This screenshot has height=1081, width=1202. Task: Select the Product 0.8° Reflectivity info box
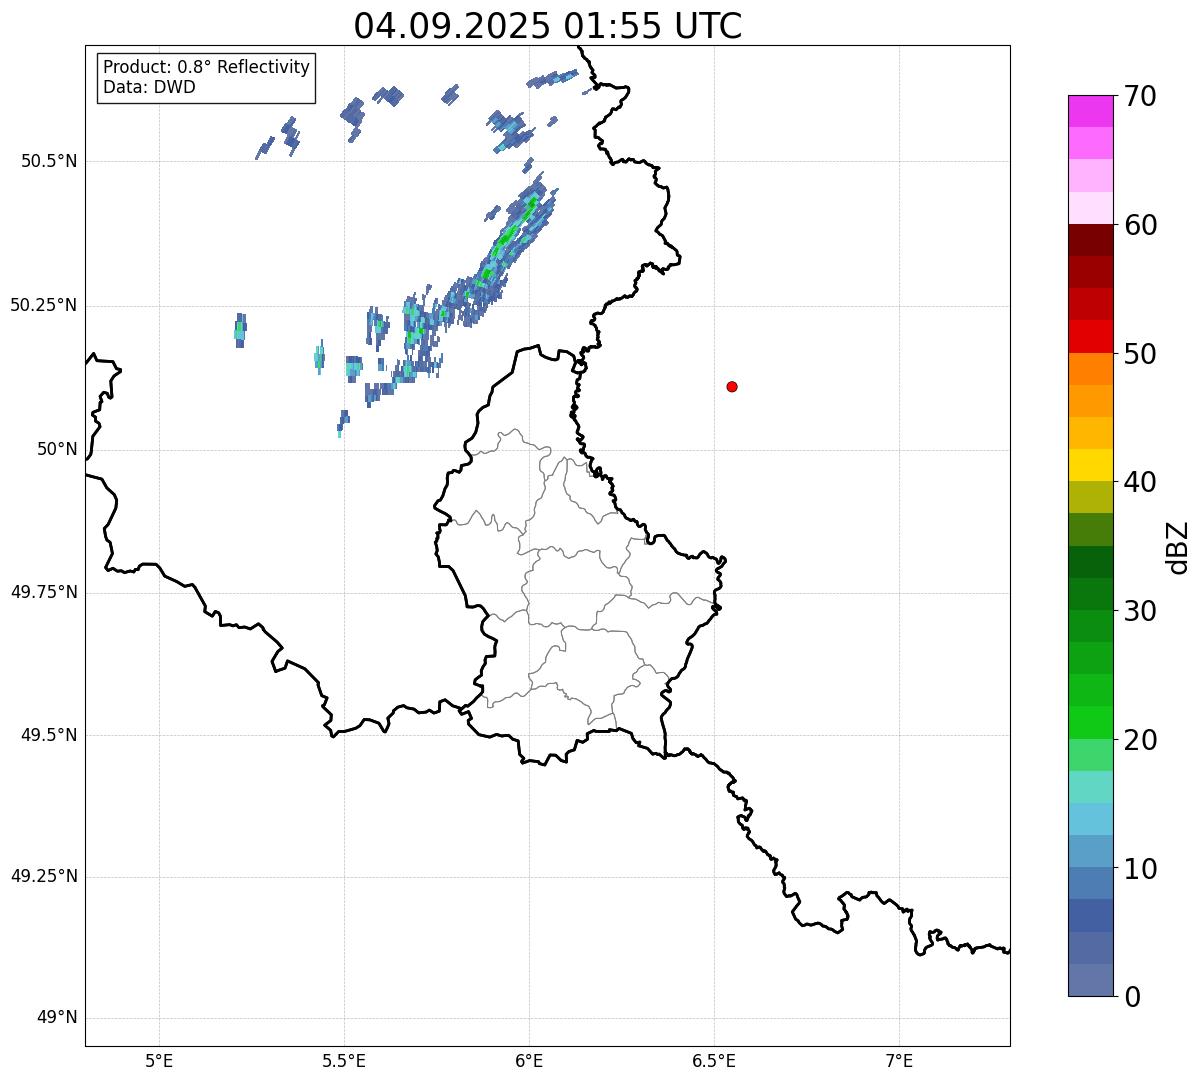point(207,78)
